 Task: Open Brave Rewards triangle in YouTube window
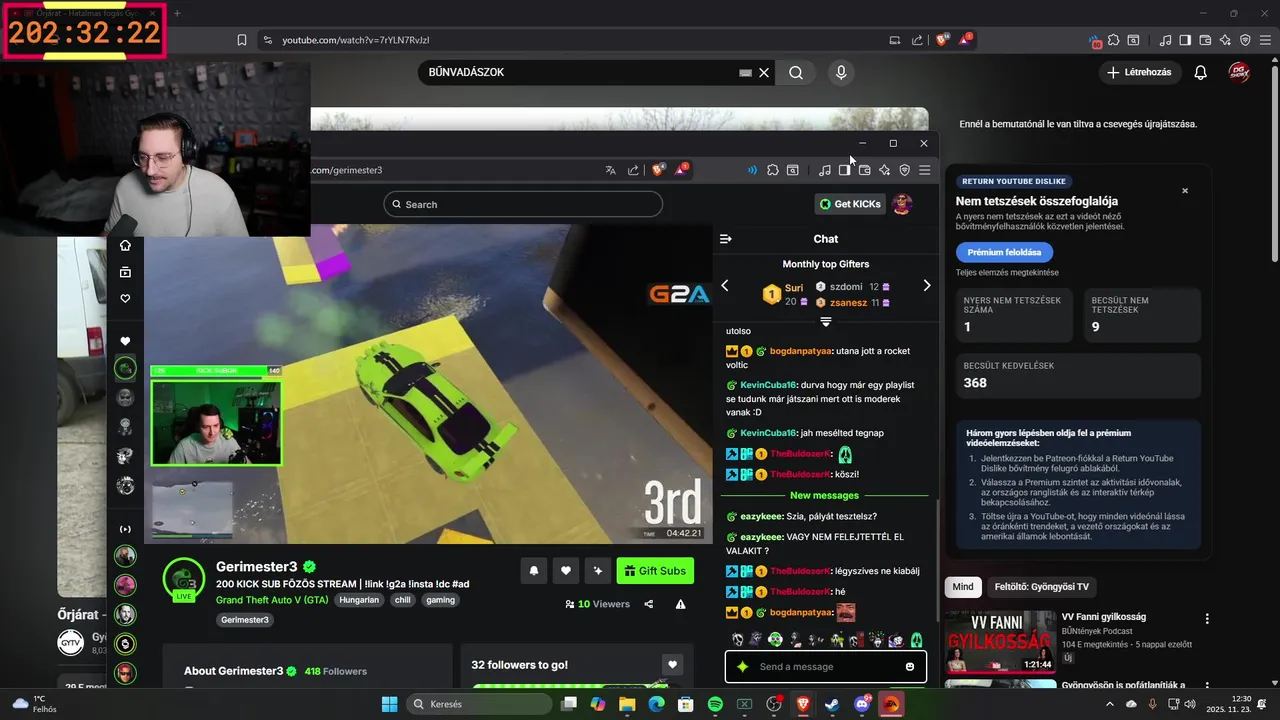coord(965,40)
